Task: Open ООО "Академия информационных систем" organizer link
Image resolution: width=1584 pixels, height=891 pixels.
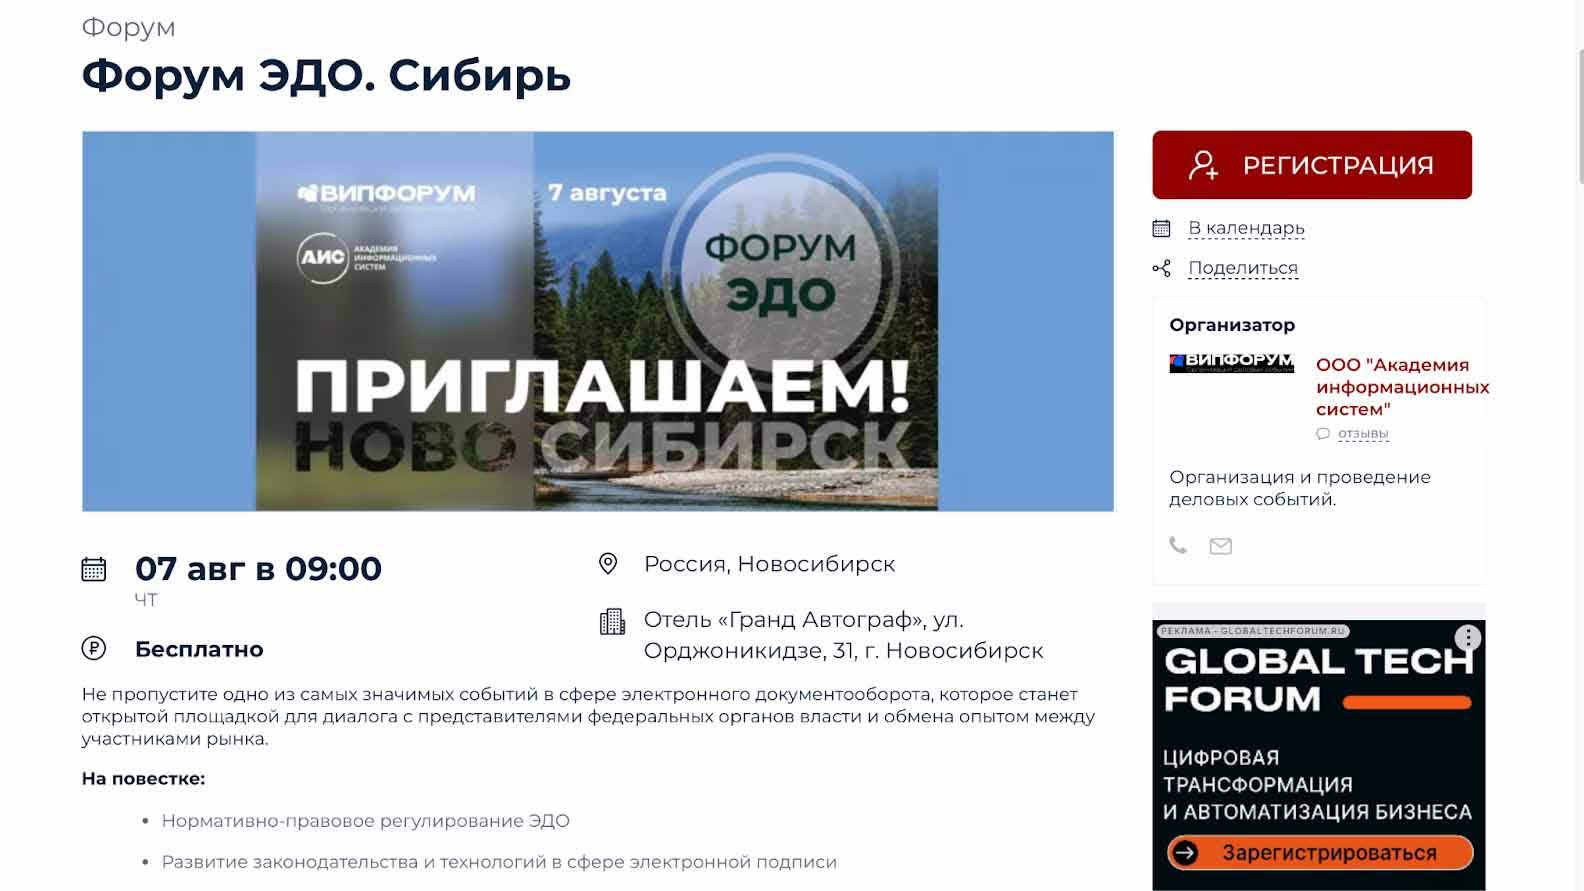Action: click(x=1402, y=386)
